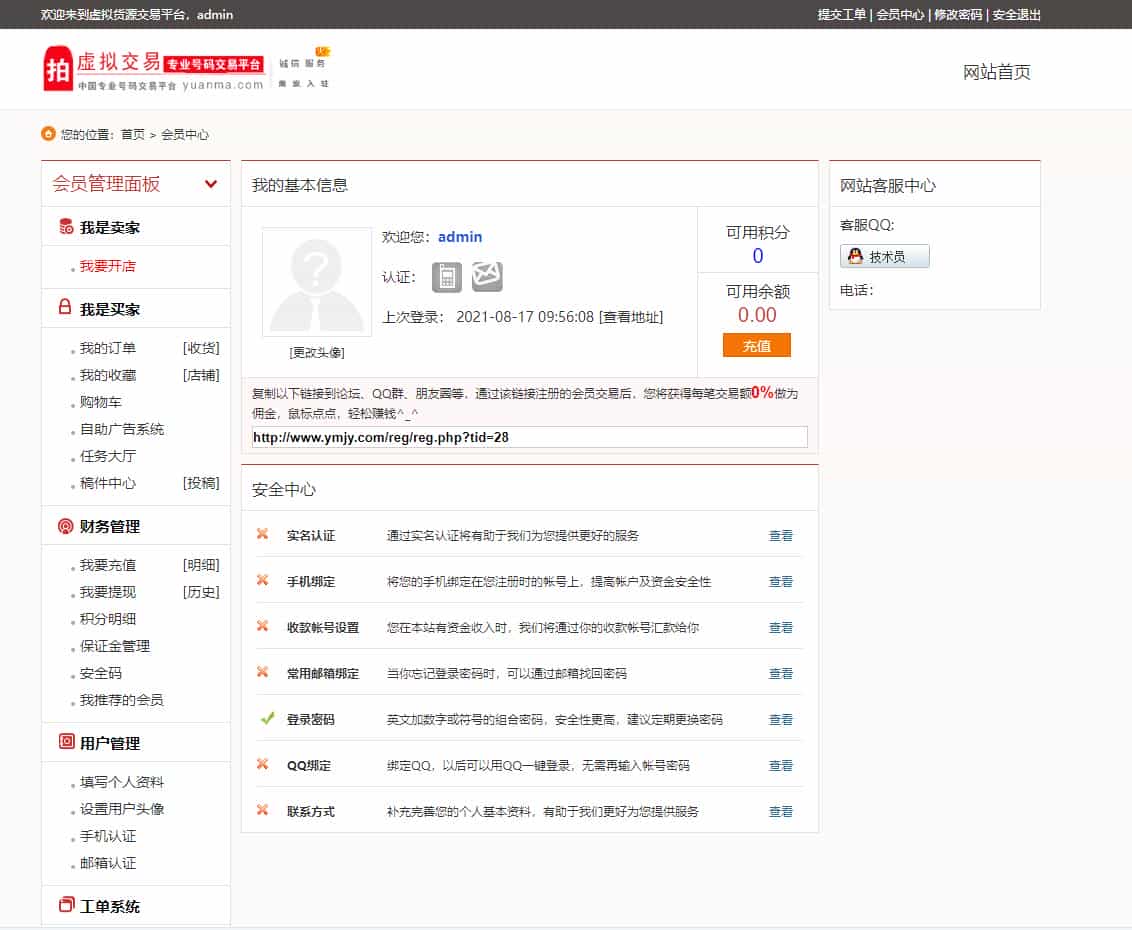Click the [收货] link

click(201, 348)
